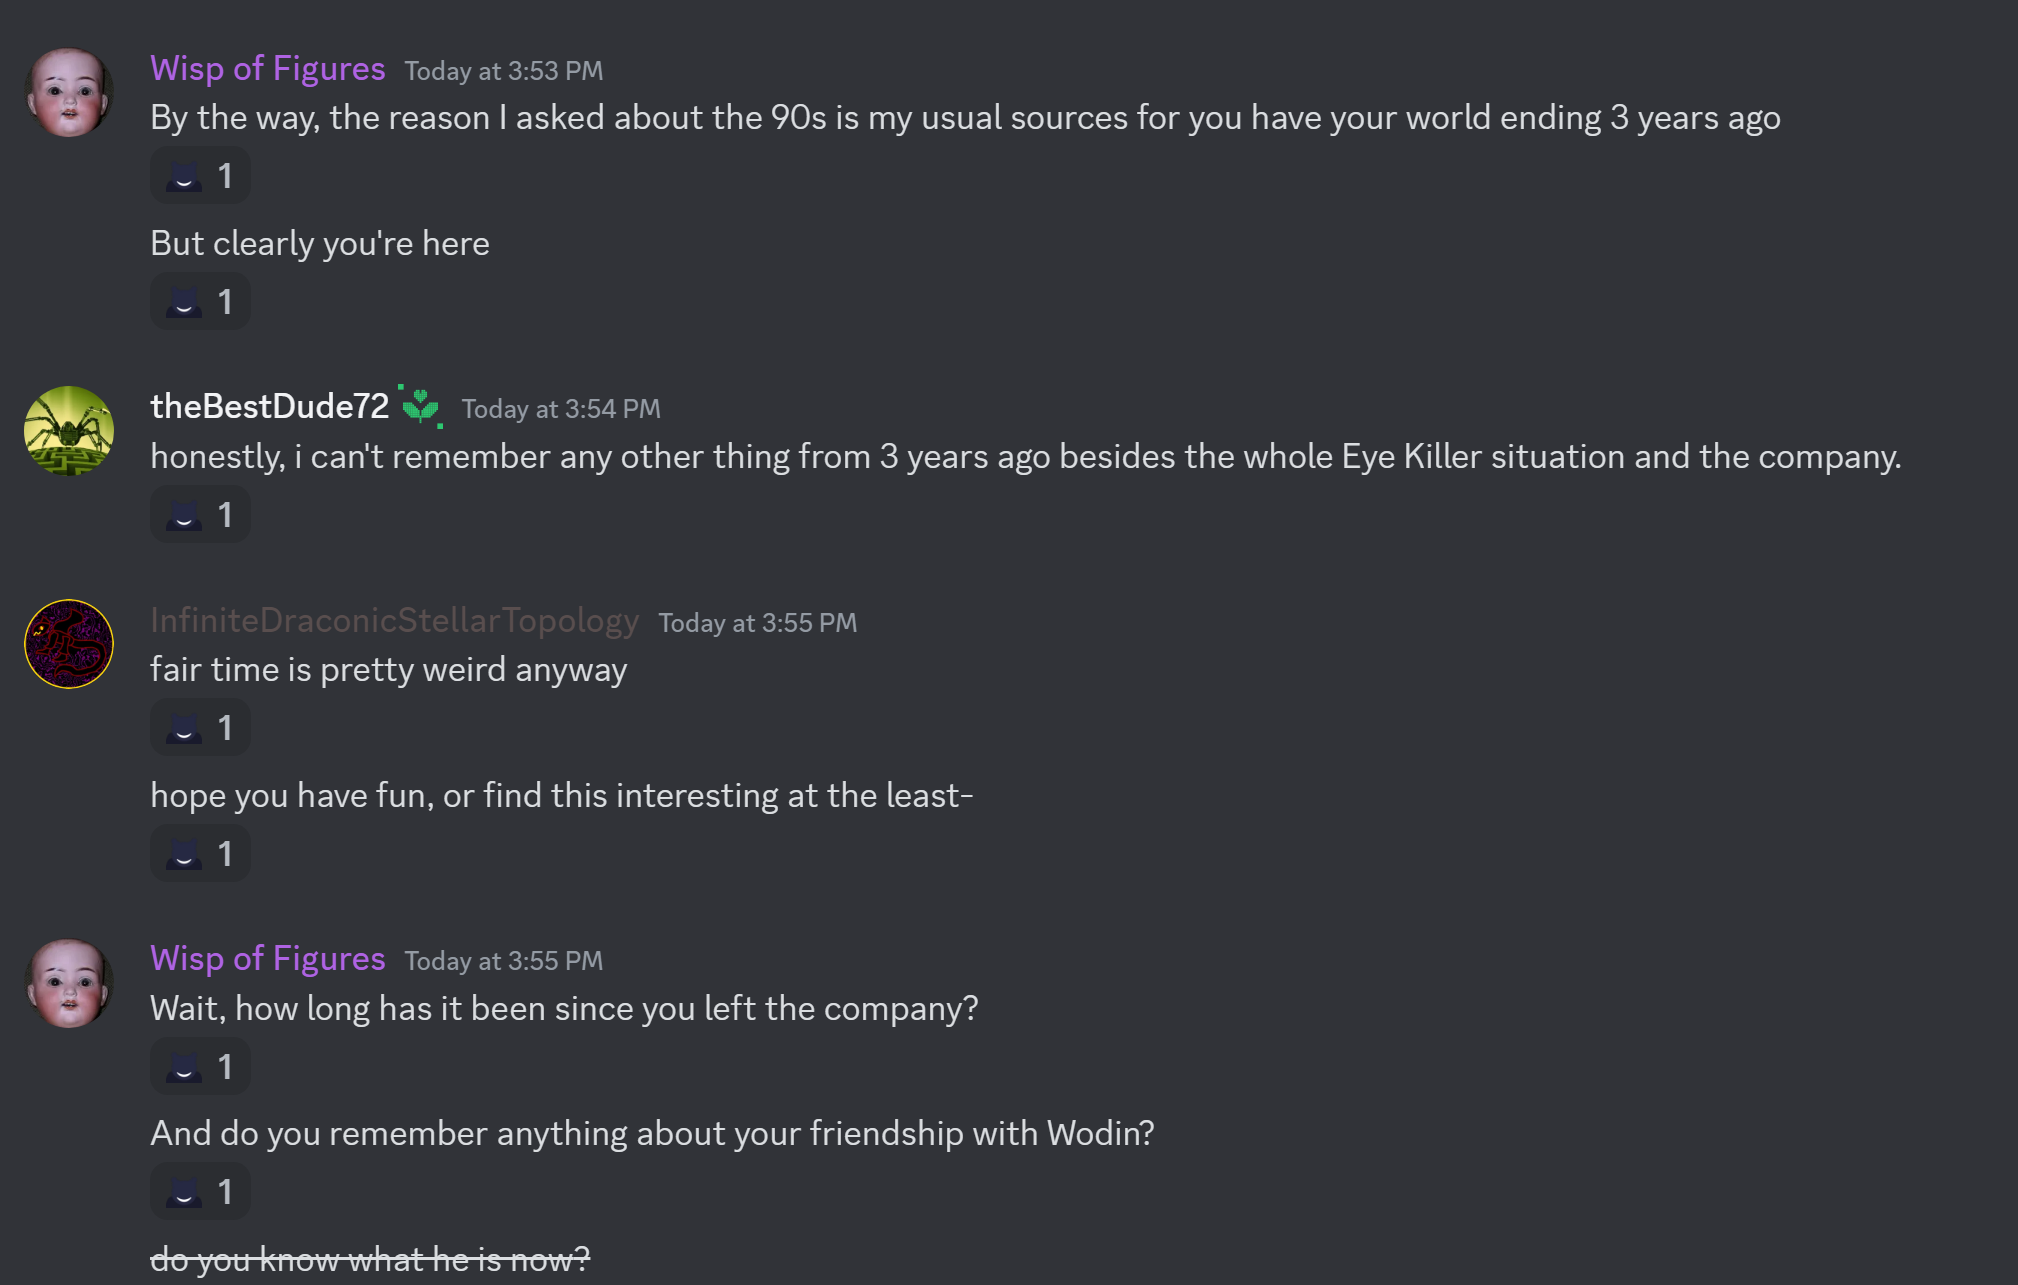The height and width of the screenshot is (1285, 2018).
Task: Click the "Today at 3:53 PM" timestamp
Action: [503, 71]
